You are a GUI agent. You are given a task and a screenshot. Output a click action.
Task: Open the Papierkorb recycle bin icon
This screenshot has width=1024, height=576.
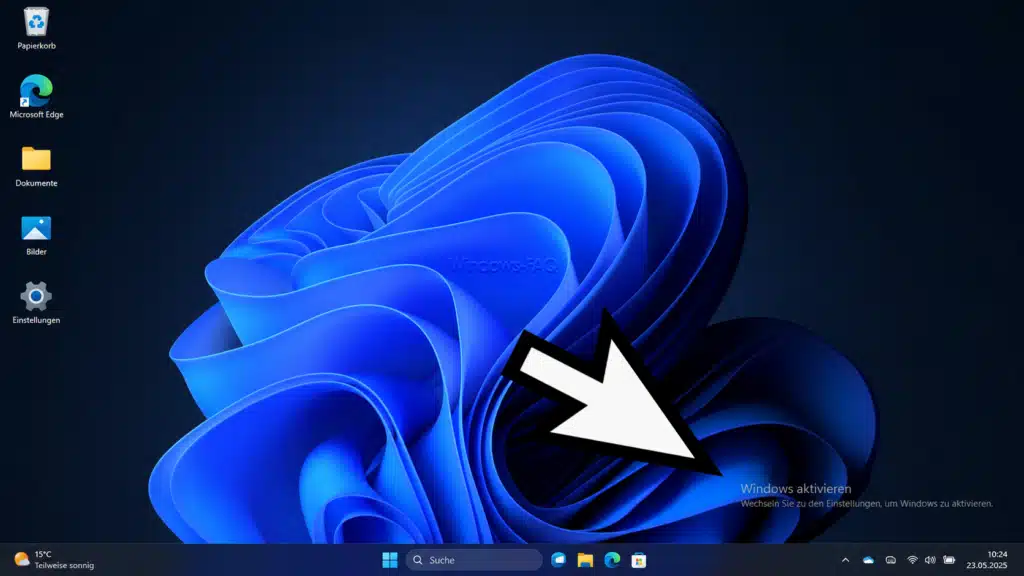(36, 29)
